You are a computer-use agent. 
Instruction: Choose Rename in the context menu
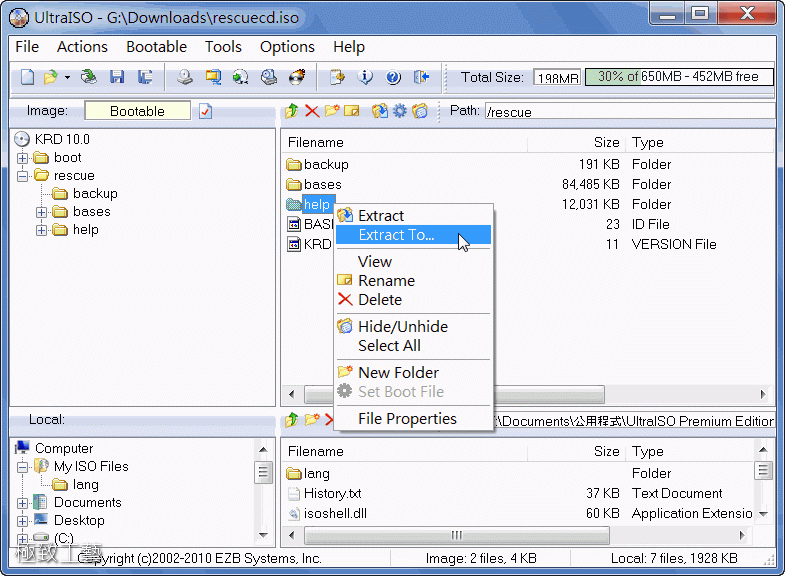pyautogui.click(x=414, y=281)
